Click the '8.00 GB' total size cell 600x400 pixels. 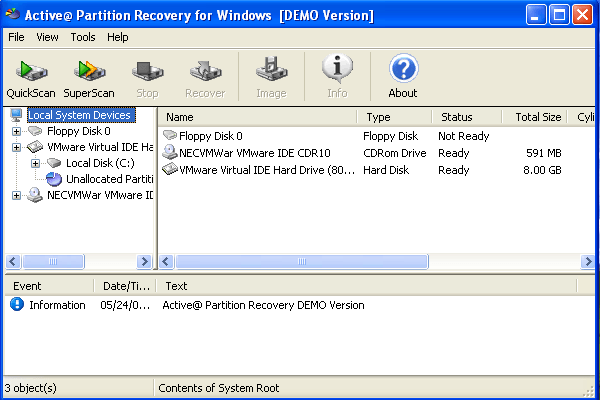[543, 170]
